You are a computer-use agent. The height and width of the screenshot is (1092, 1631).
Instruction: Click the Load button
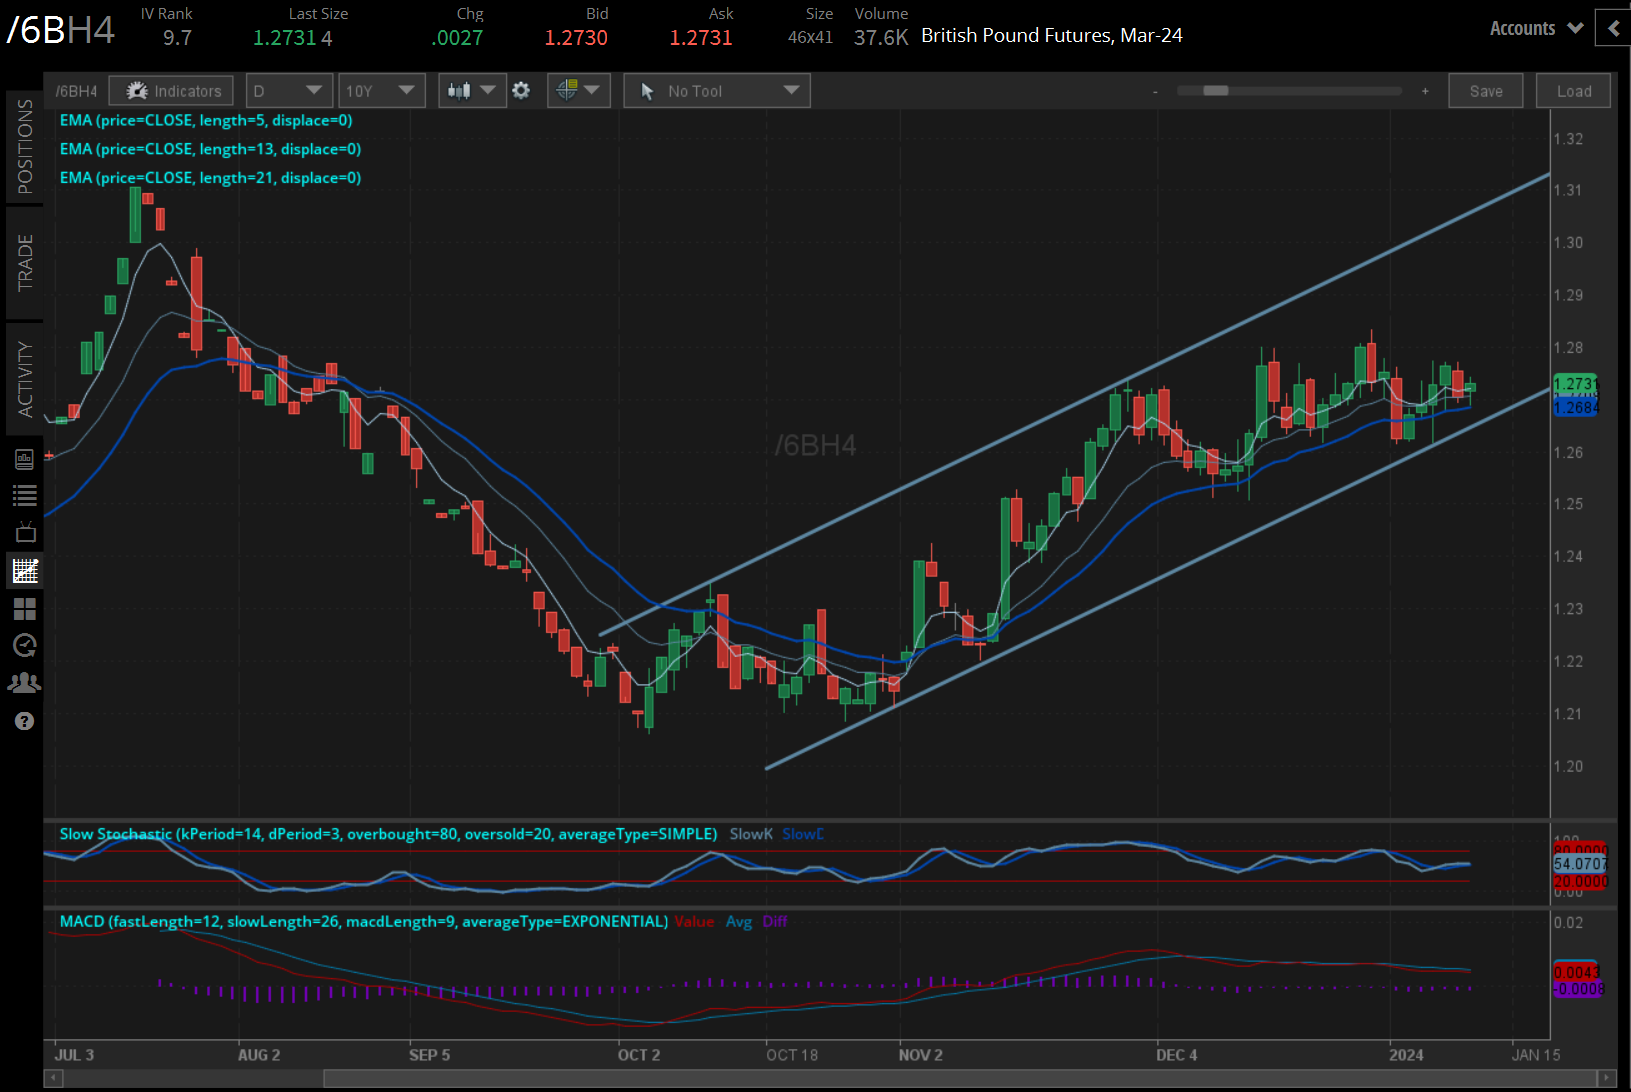coord(1573,91)
